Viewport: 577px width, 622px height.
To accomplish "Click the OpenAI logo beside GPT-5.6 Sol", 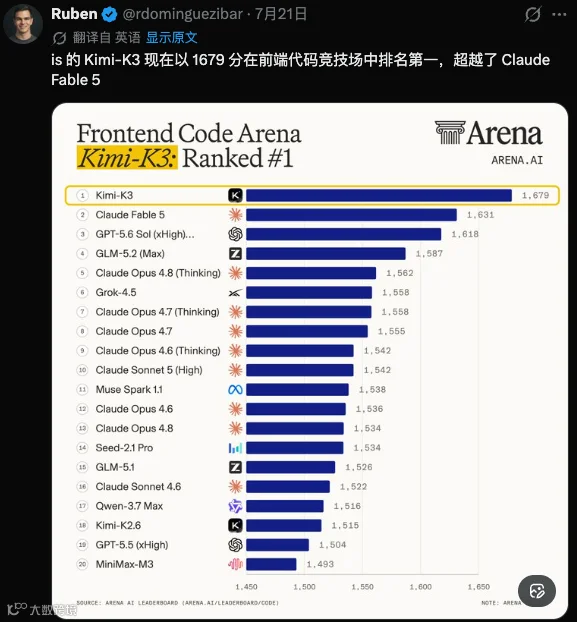I will [235, 234].
